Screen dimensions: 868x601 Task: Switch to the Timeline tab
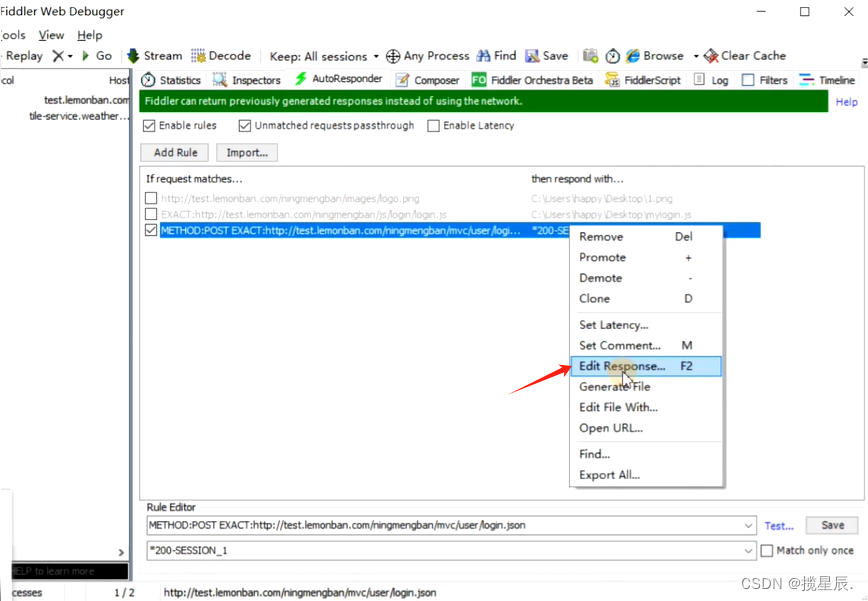[x=828, y=80]
